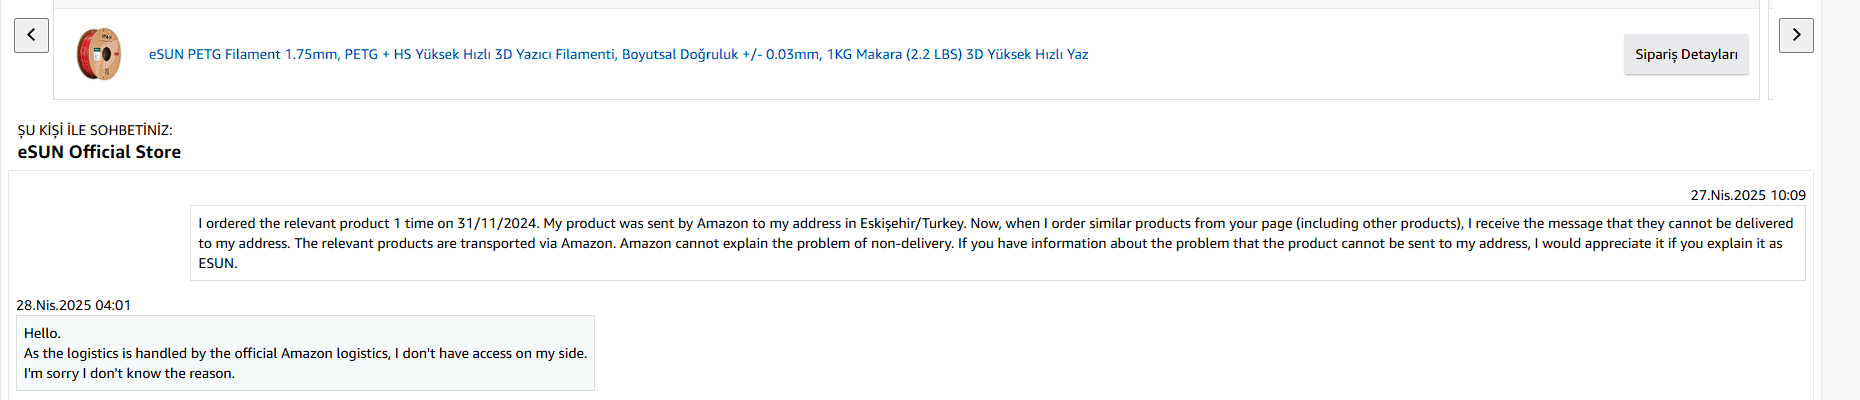This screenshot has width=1860, height=400.
Task: Click the 27.Nis.2025 10:09 timestamp
Action: coord(1748,195)
